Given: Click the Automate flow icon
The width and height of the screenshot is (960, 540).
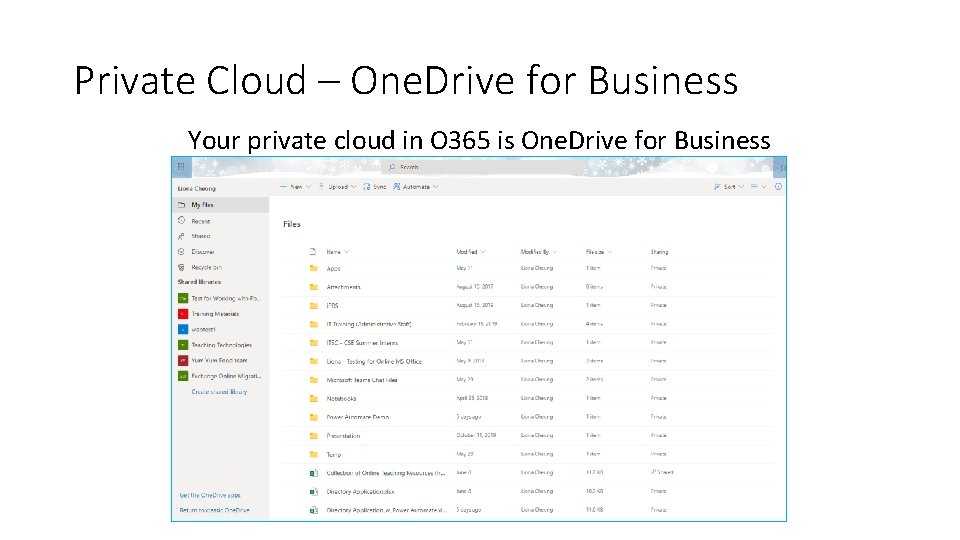Looking at the screenshot, I should coord(397,187).
